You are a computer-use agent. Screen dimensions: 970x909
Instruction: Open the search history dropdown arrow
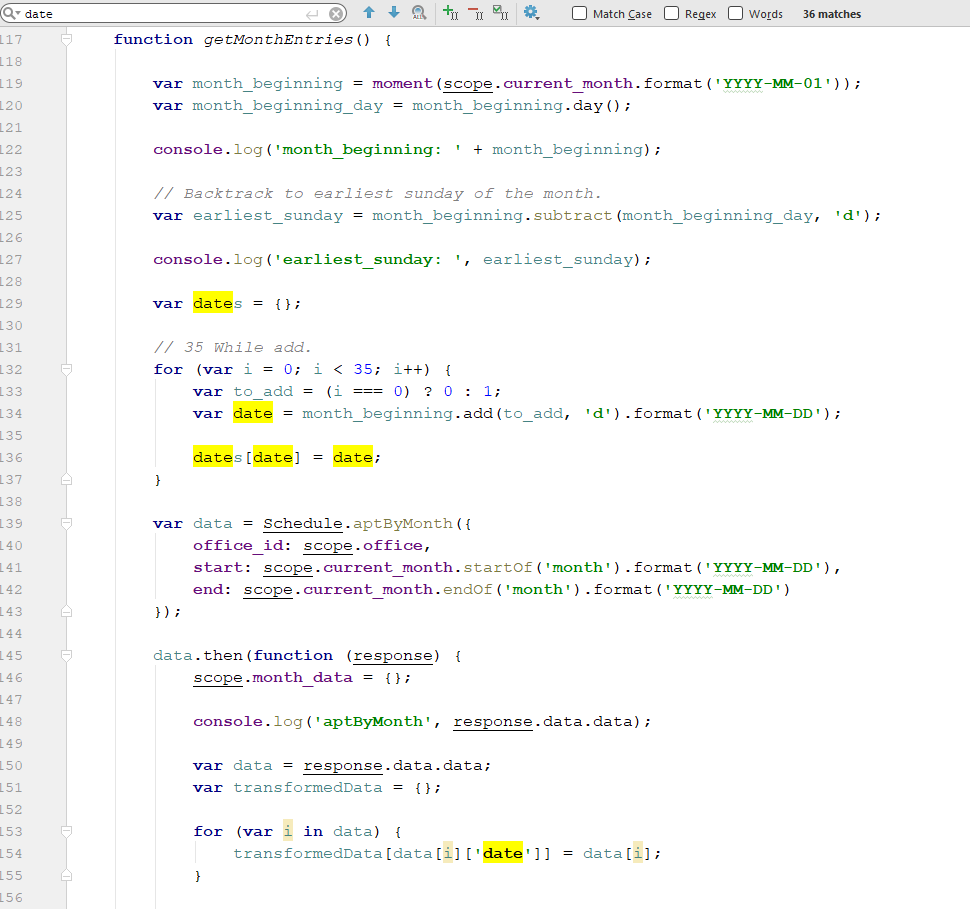[x=17, y=13]
